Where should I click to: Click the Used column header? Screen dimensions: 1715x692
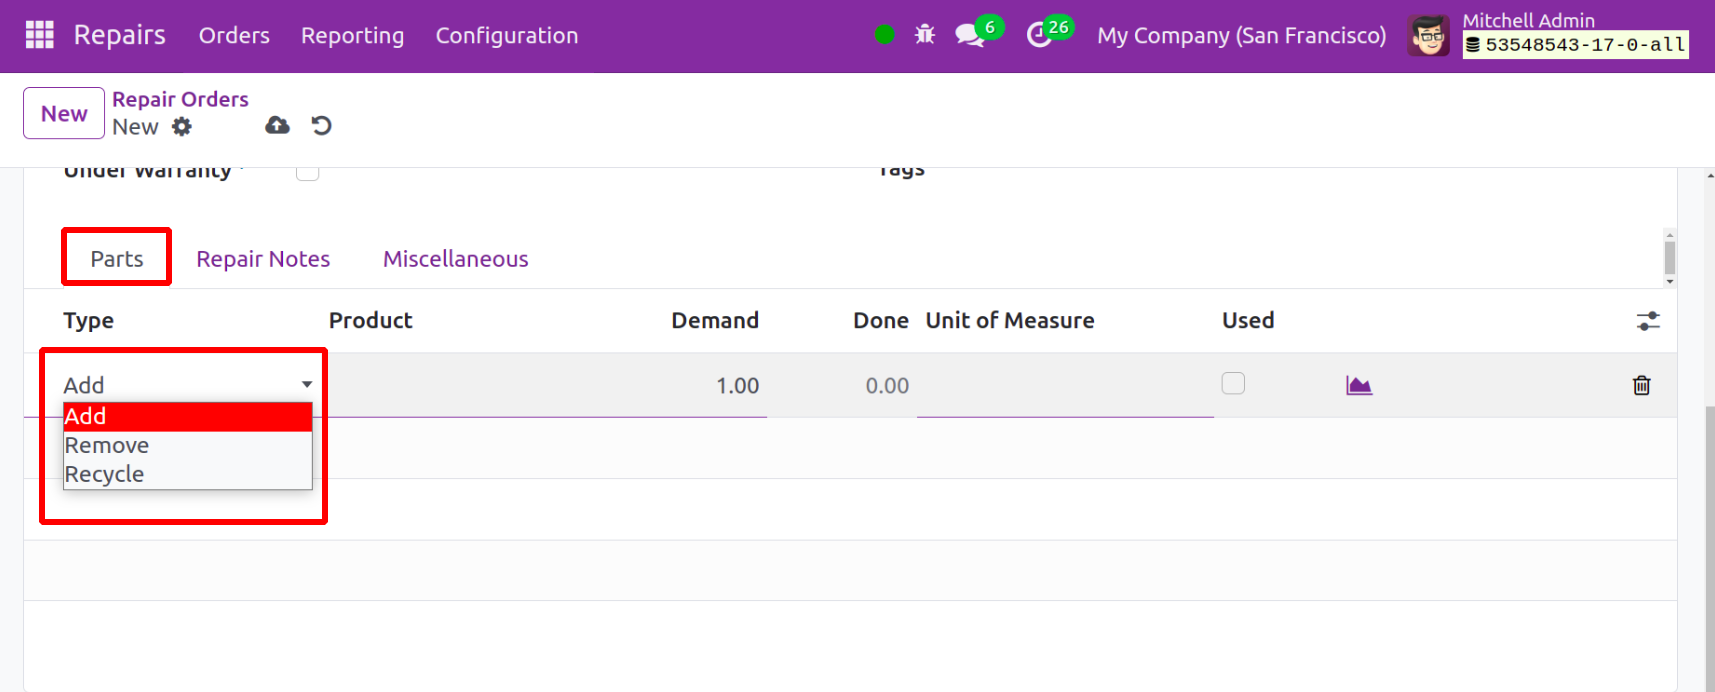coord(1248,321)
